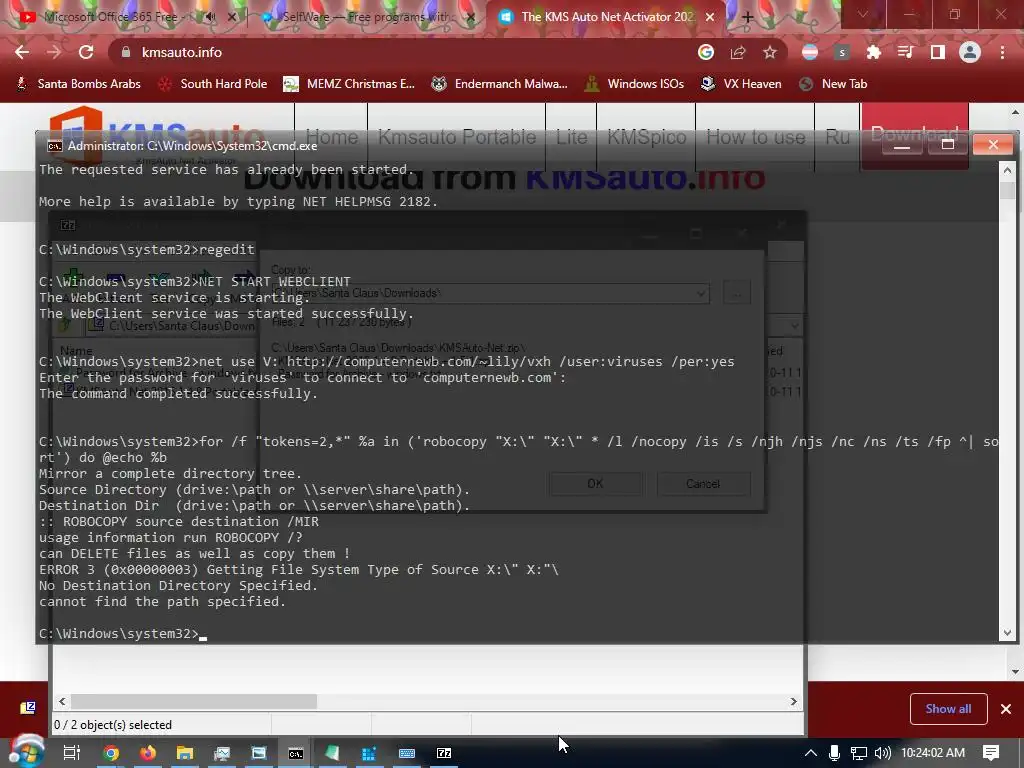
Task: Open the New Tab bookmark
Action: click(833, 84)
